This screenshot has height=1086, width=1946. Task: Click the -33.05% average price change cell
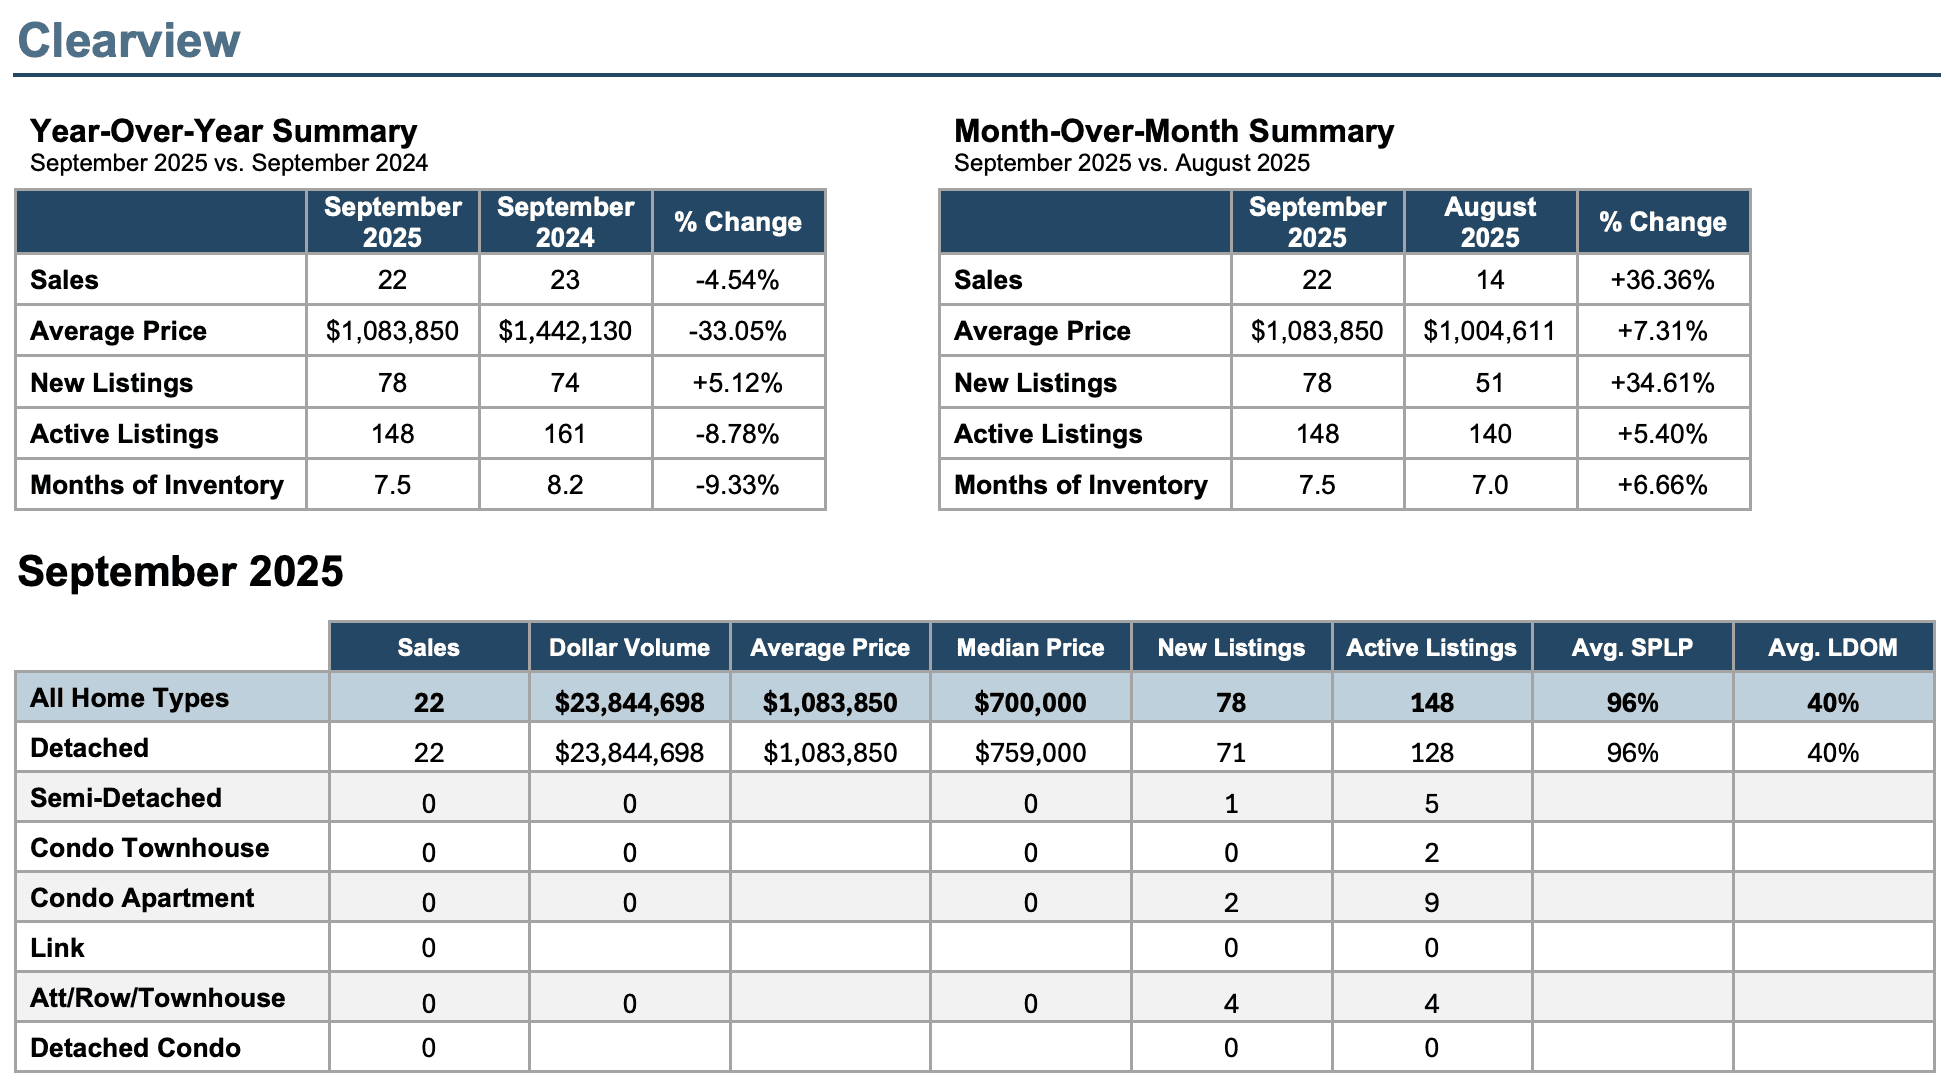point(737,331)
